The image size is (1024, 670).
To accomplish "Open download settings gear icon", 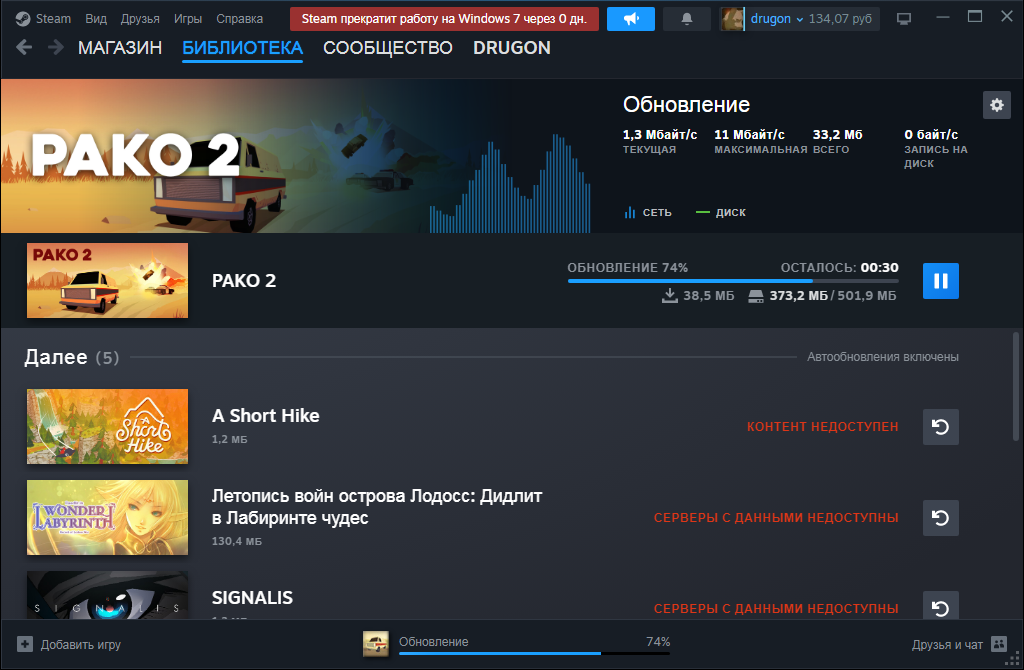I will pos(997,105).
